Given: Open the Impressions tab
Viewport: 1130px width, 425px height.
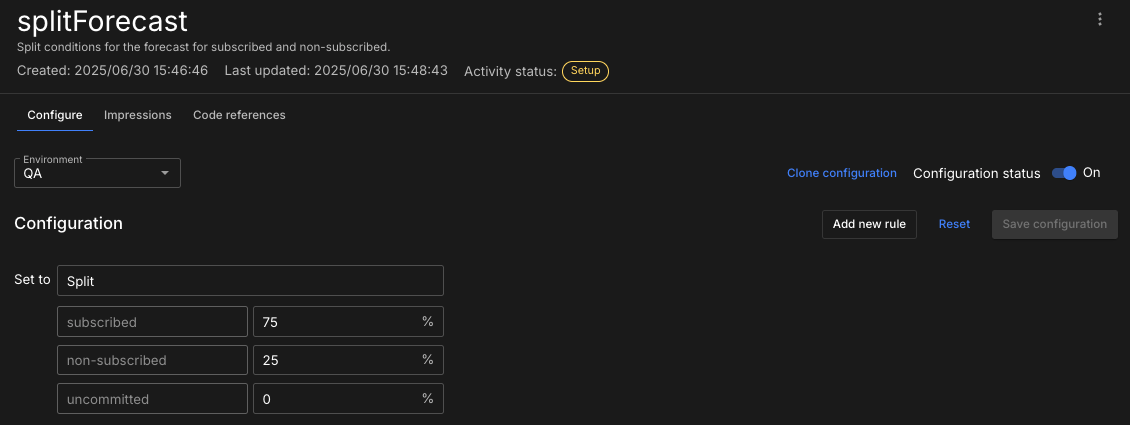Looking at the screenshot, I should point(138,115).
